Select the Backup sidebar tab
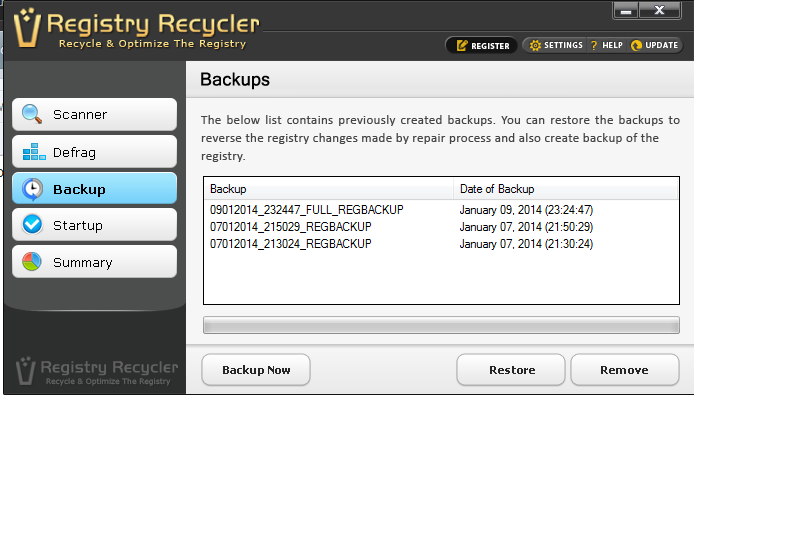Image resolution: width=800 pixels, height=533 pixels. 94,189
